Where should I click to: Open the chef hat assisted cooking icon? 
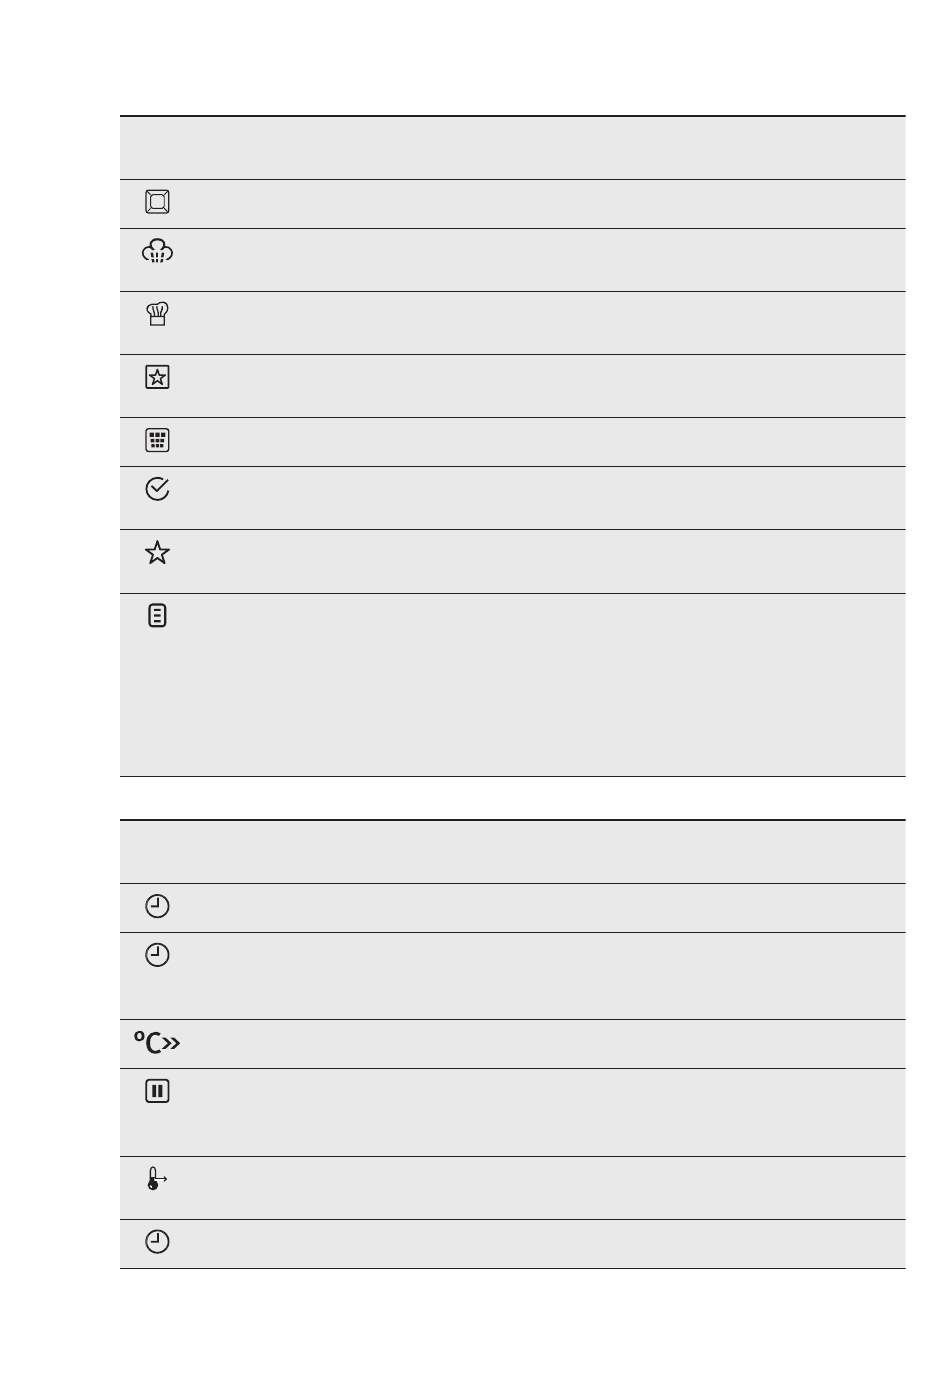pyautogui.click(x=157, y=314)
